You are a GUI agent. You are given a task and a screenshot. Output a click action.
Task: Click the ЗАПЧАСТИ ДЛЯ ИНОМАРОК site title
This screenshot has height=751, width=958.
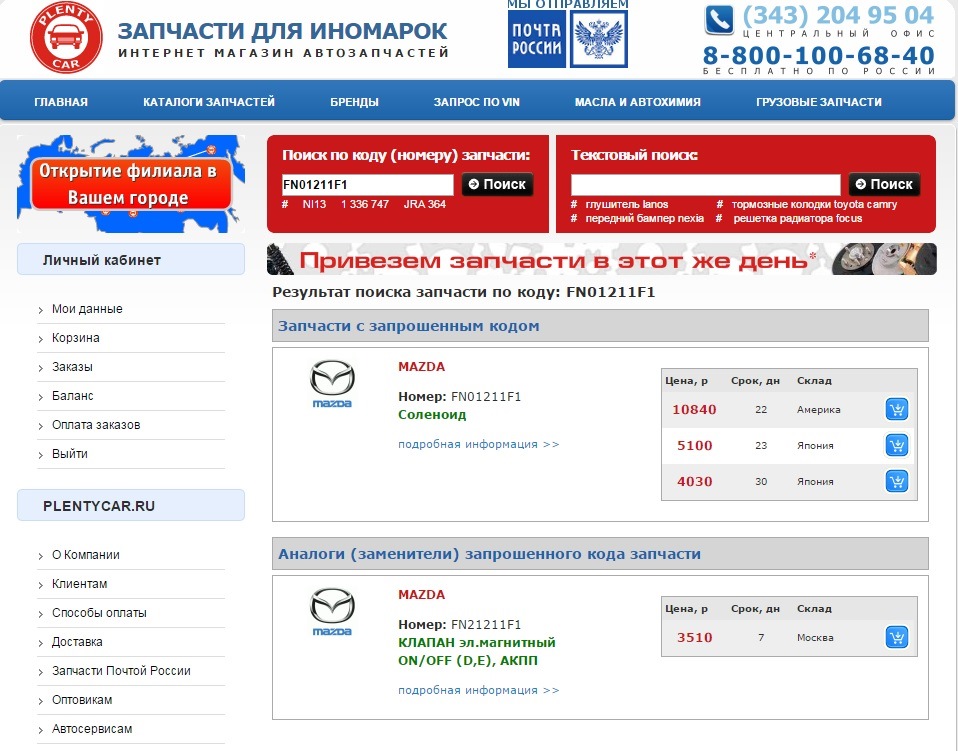click(282, 31)
